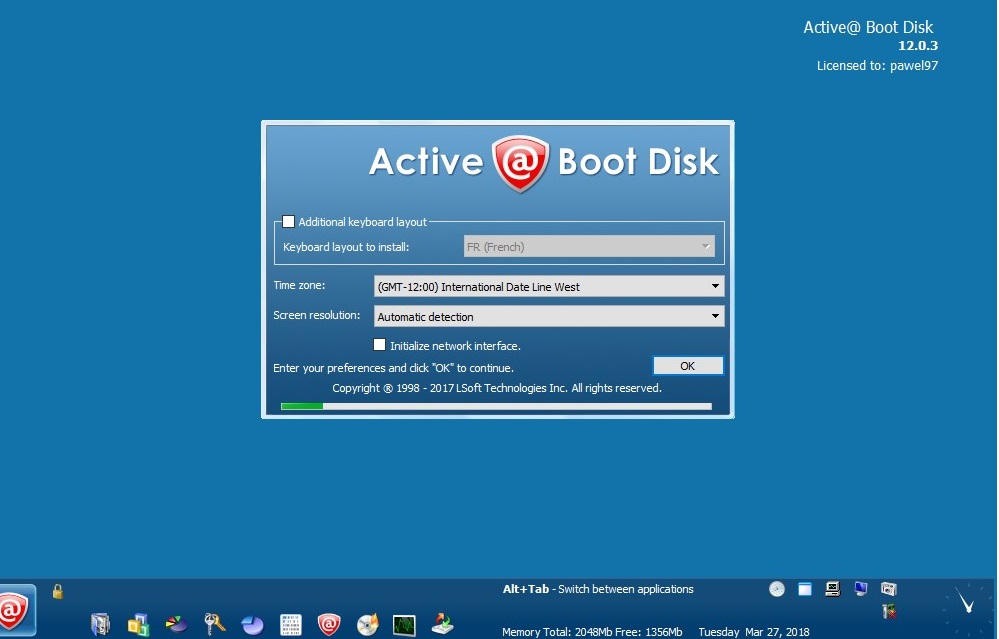Click the blue display monitor tray icon
Screen dimensions: 999x639
pos(861,589)
